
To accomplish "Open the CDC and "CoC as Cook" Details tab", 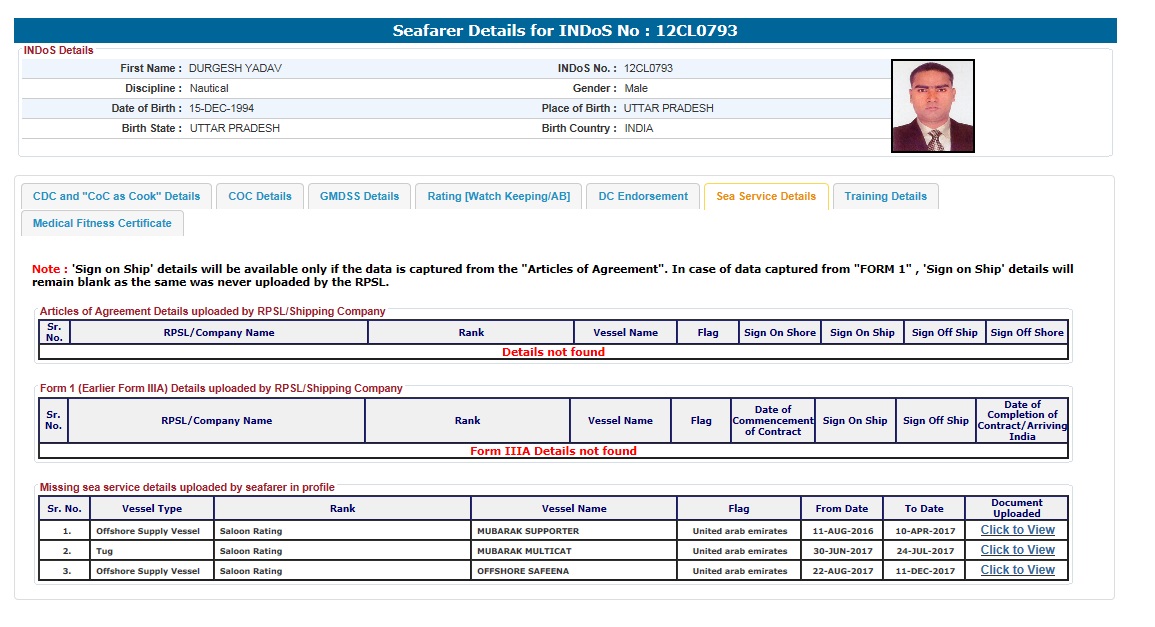I will pyautogui.click(x=116, y=196).
